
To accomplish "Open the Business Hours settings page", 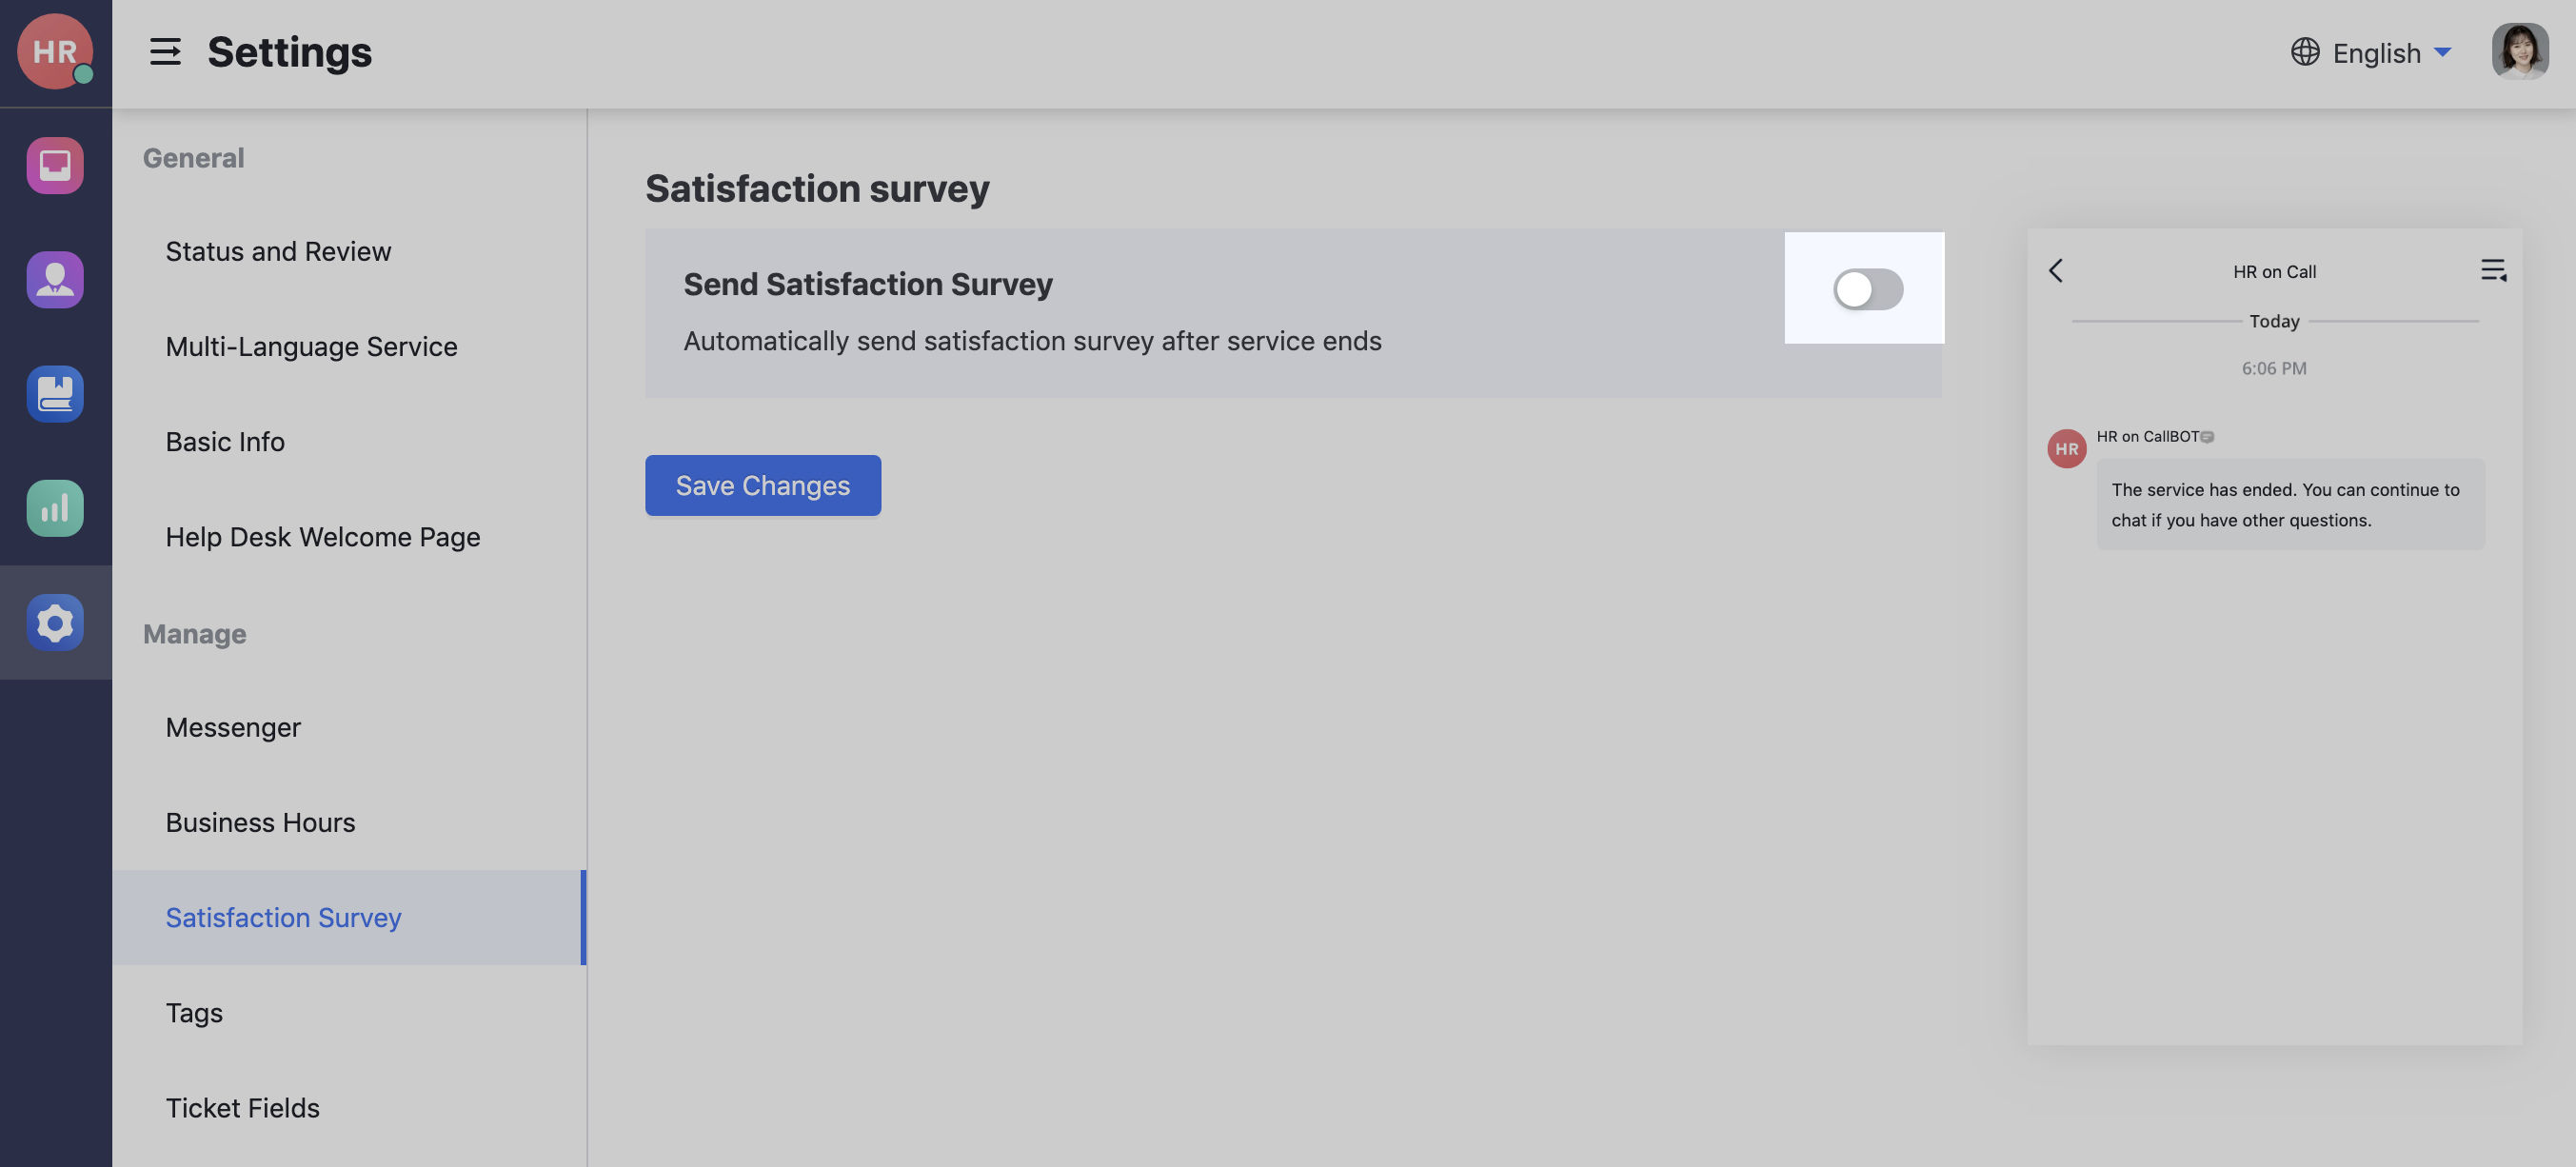I will (260, 822).
